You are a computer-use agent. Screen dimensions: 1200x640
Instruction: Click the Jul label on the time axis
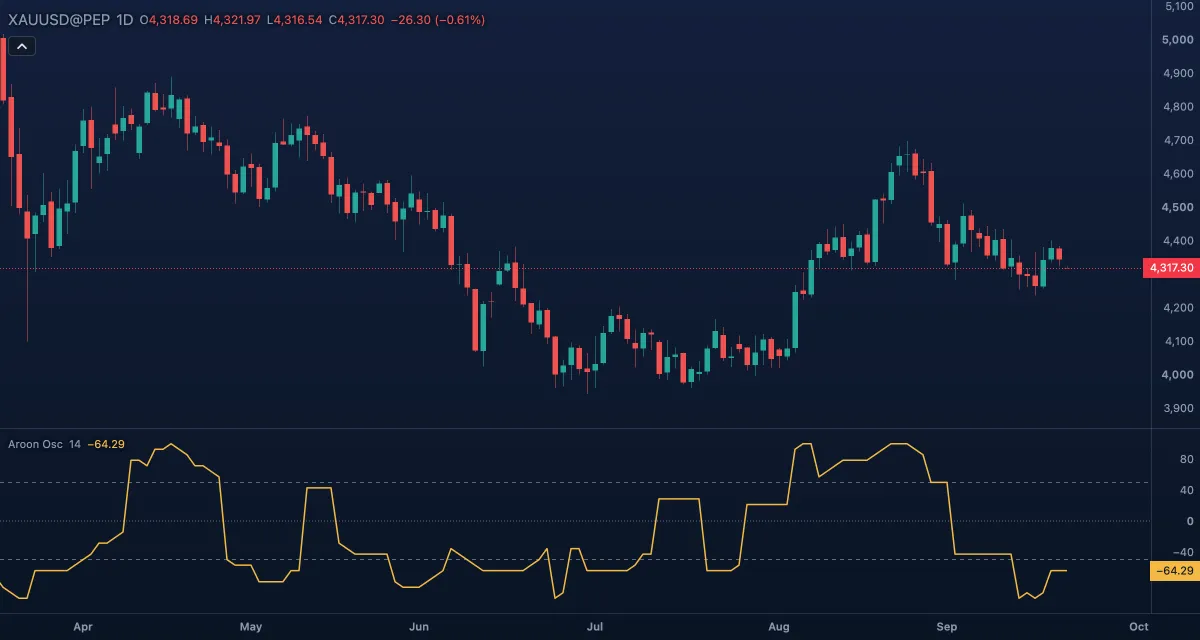click(594, 627)
